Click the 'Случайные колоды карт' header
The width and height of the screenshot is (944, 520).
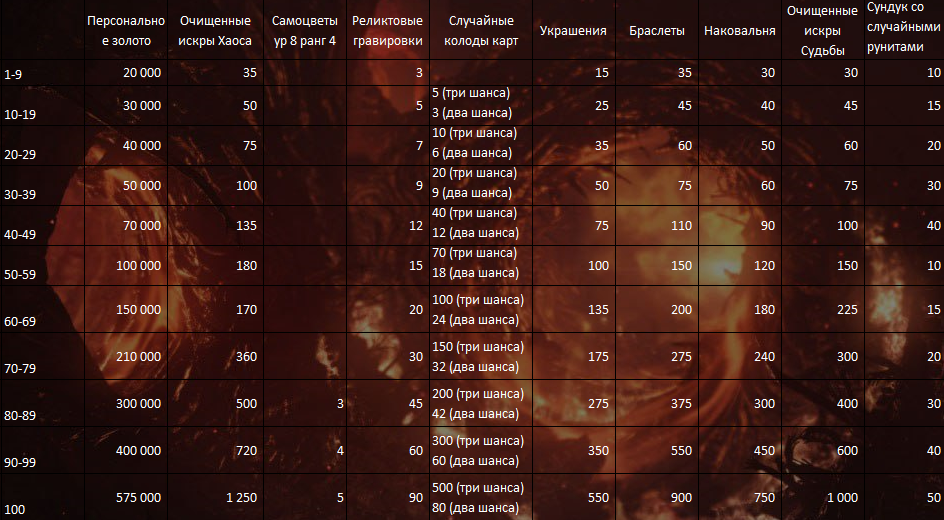click(481, 31)
